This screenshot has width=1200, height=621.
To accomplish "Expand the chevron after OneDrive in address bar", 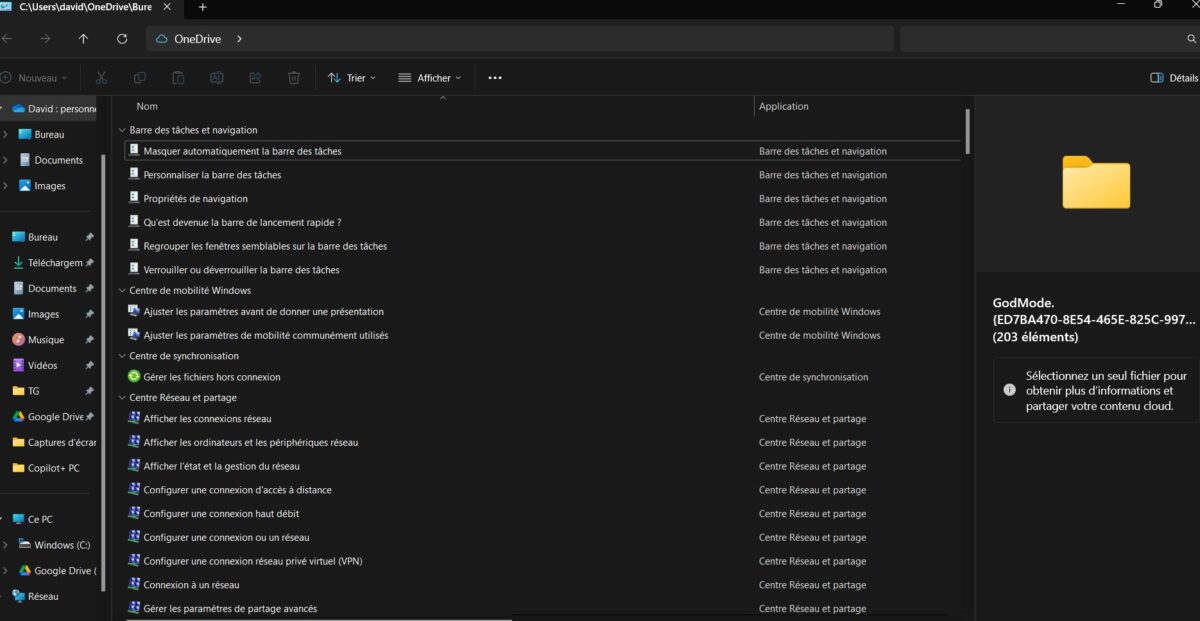I will (x=239, y=39).
